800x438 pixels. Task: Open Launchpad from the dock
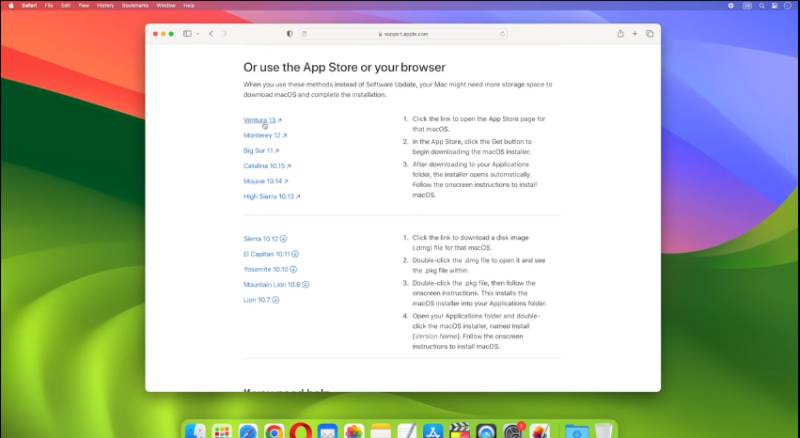(x=222, y=432)
